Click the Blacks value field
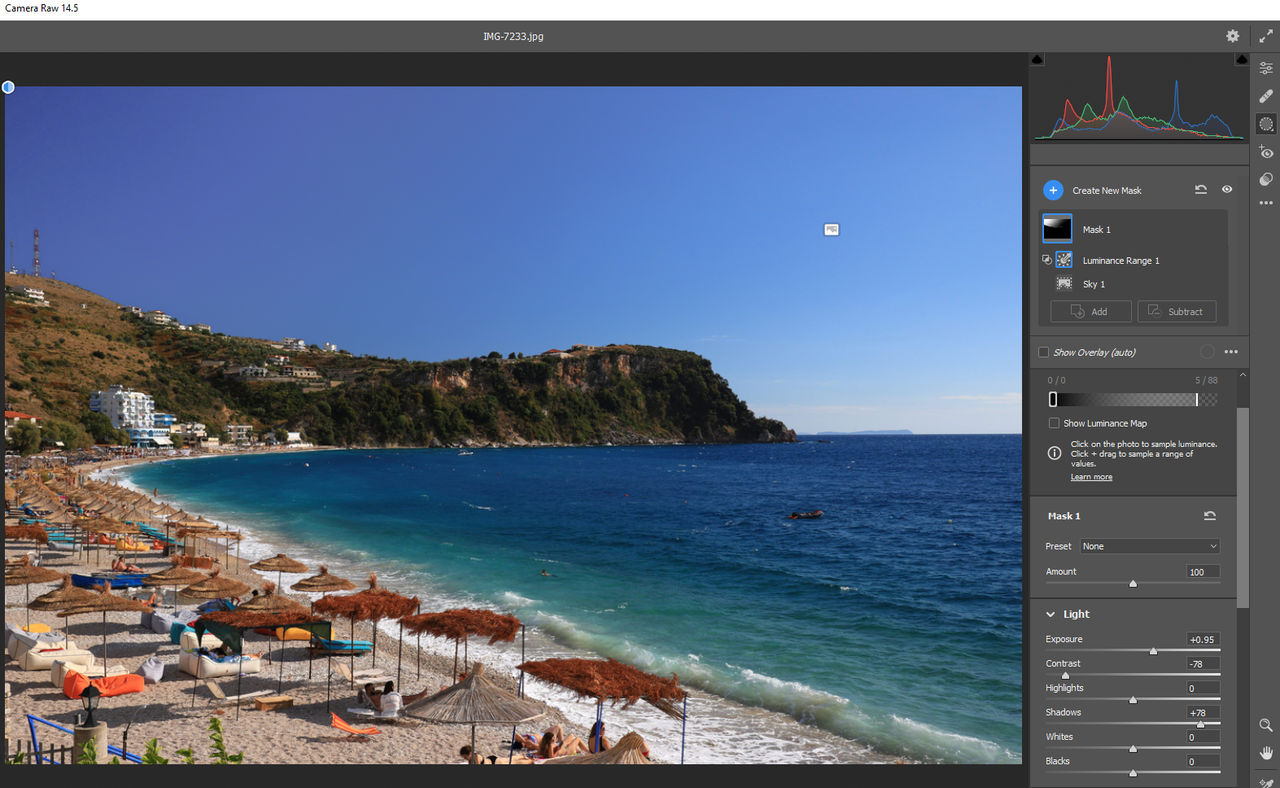Image resolution: width=1280 pixels, height=788 pixels. click(1203, 761)
